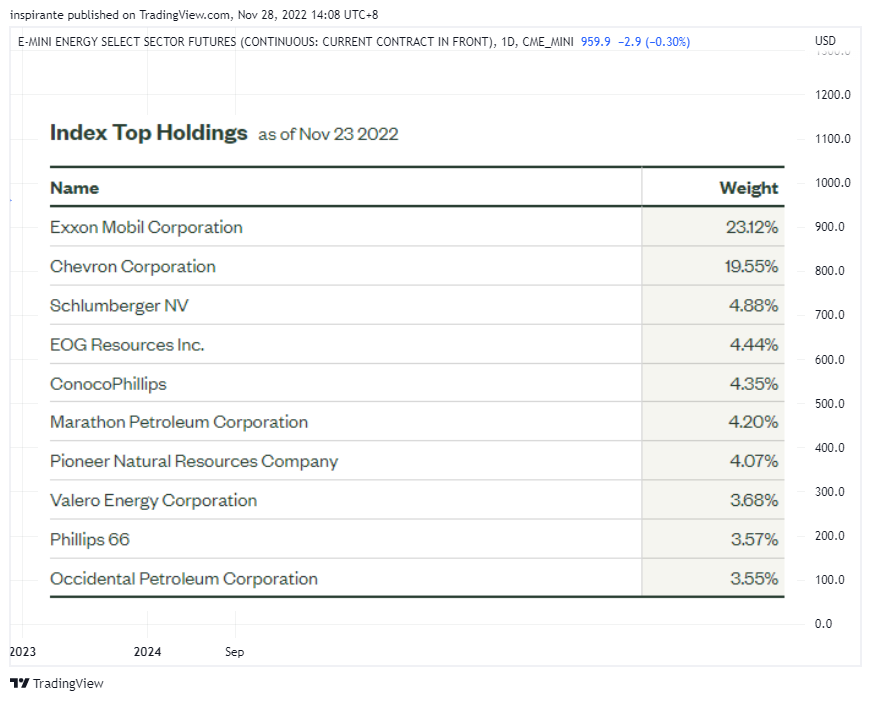
Task: Select the Schlumberger NV name
Action: click(119, 306)
